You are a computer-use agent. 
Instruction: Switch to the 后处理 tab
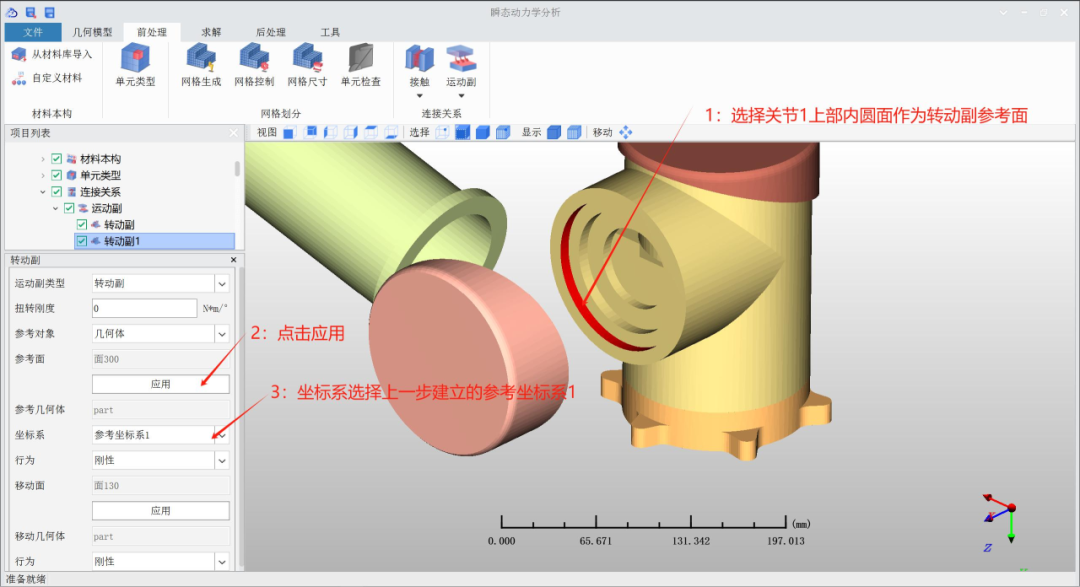pyautogui.click(x=271, y=32)
